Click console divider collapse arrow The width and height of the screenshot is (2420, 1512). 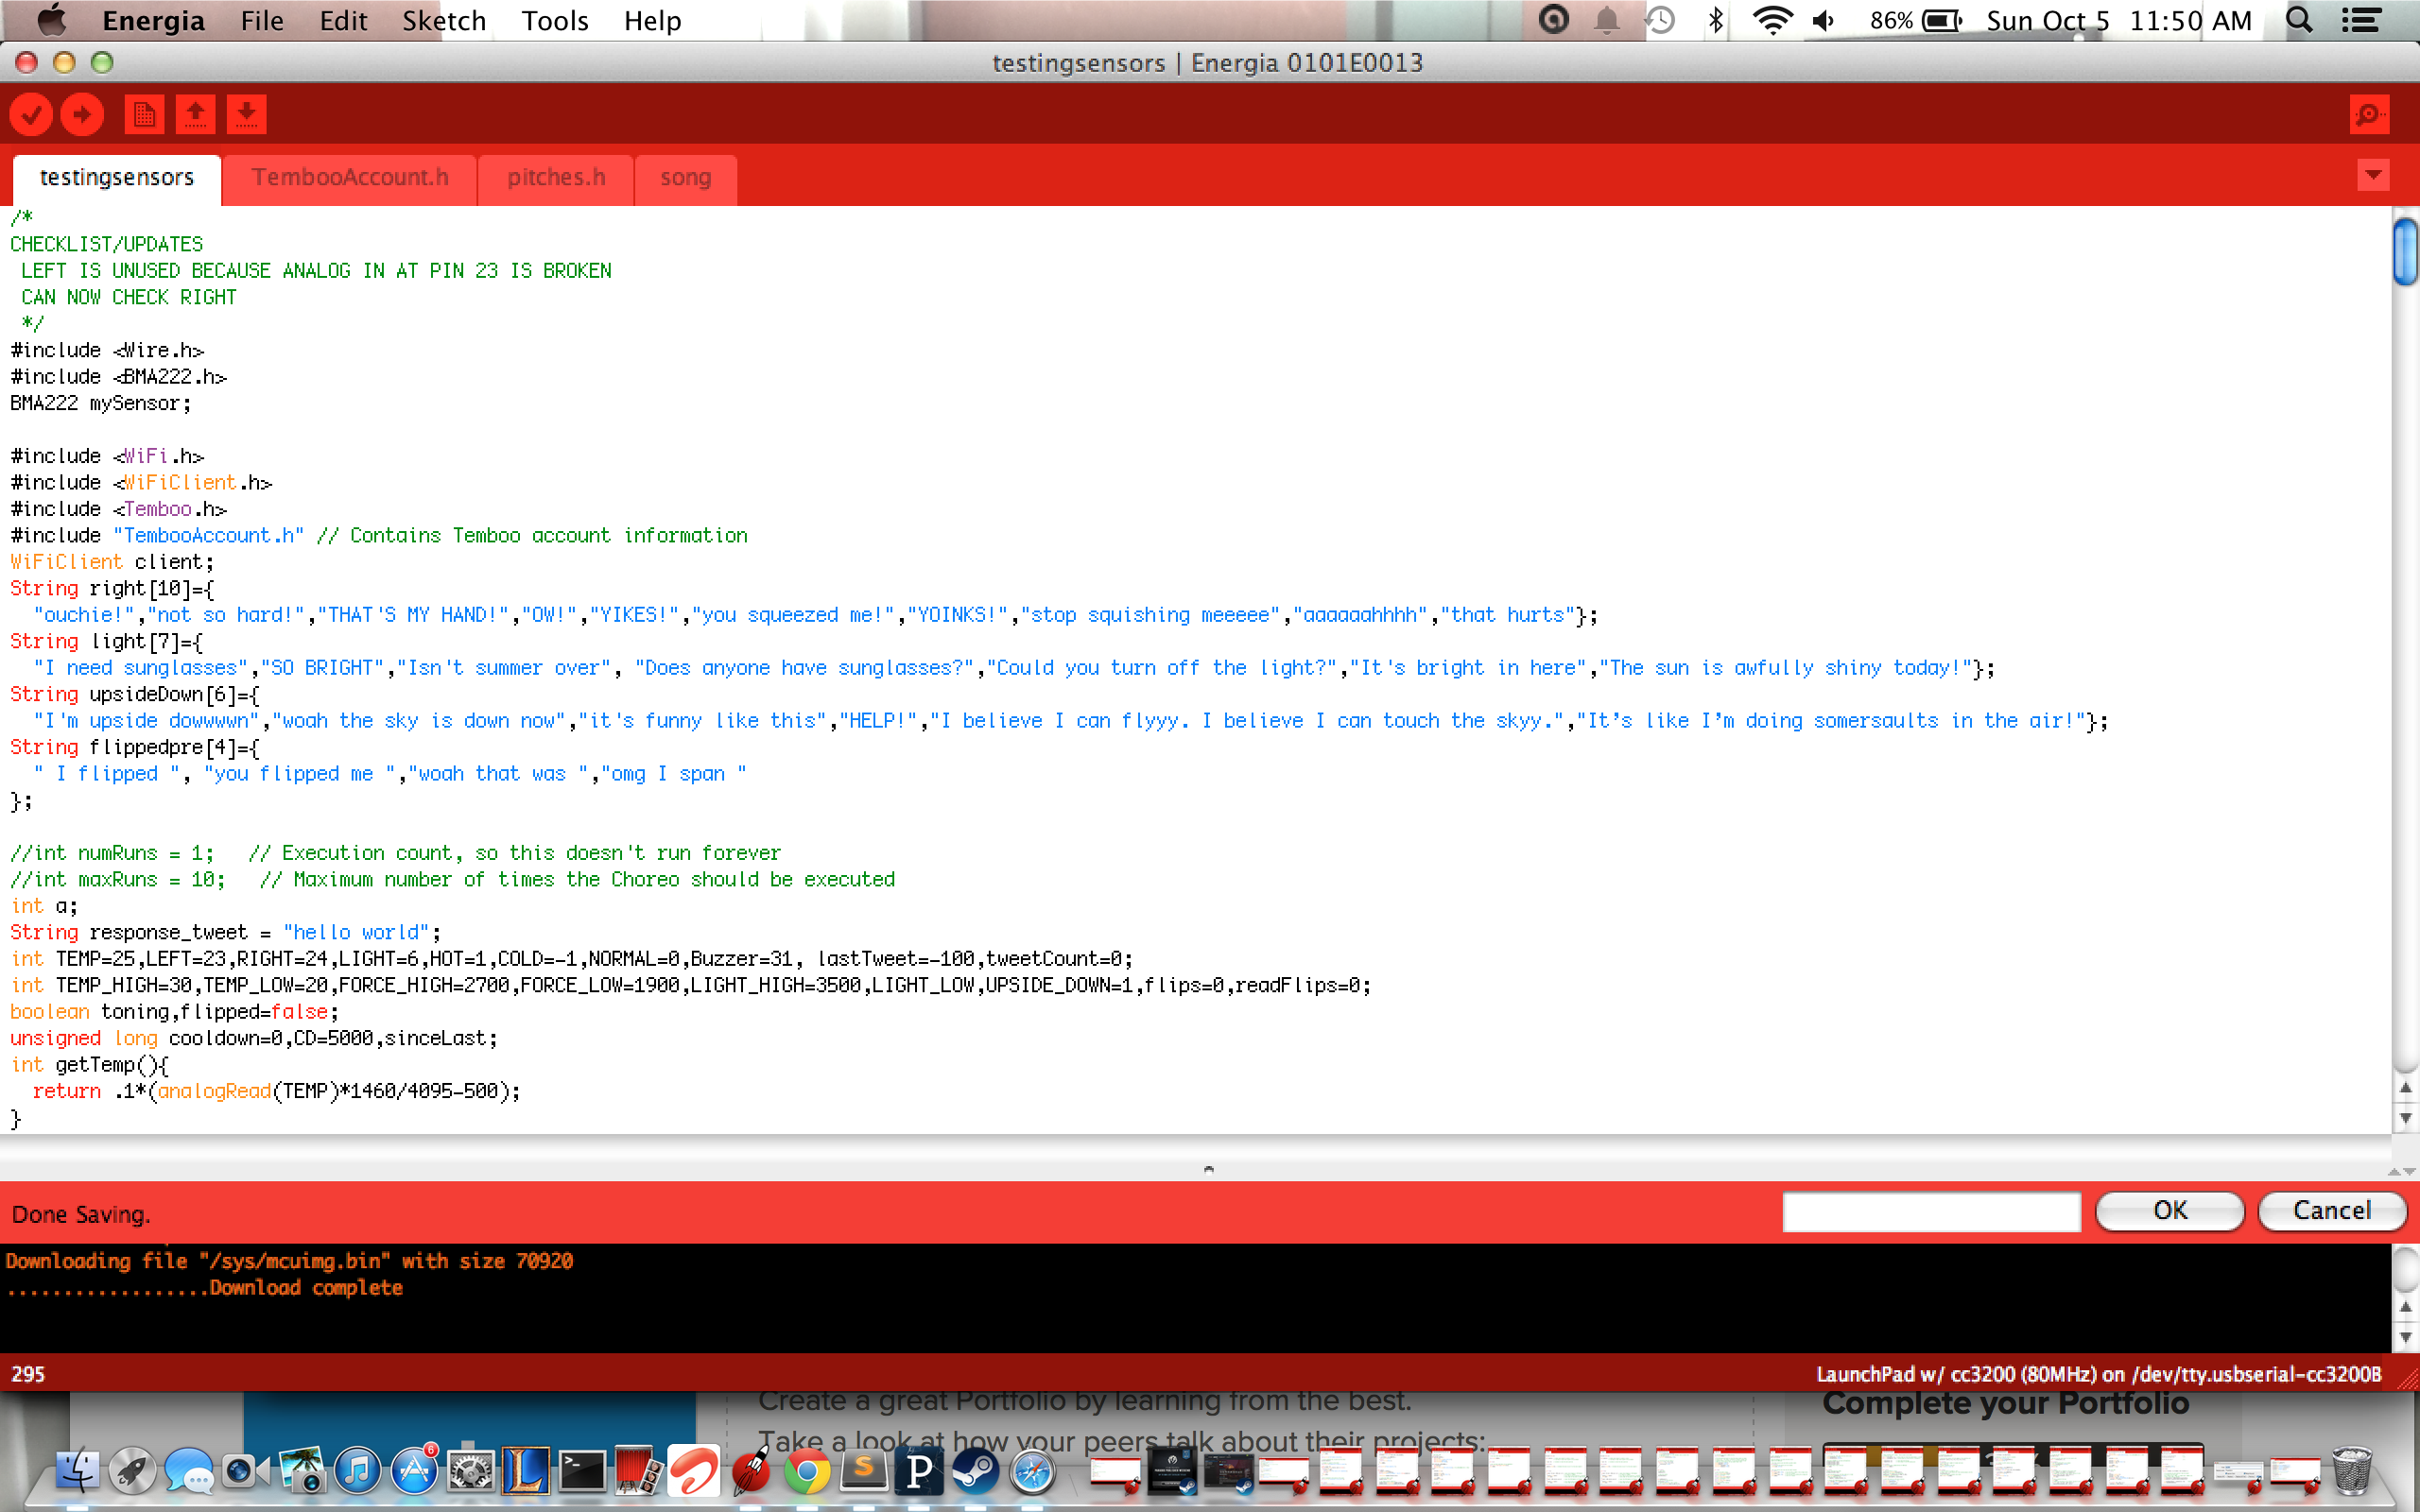tap(1208, 1168)
